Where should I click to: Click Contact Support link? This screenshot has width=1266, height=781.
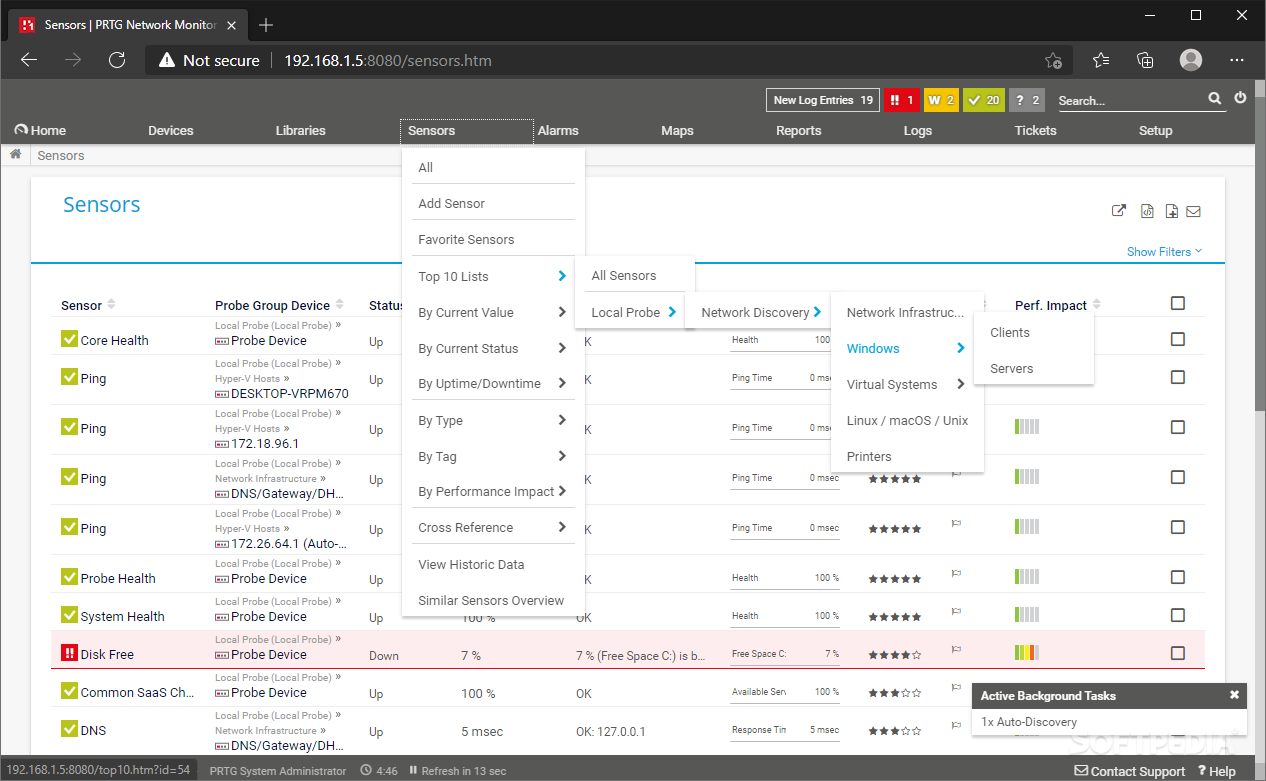(1130, 771)
